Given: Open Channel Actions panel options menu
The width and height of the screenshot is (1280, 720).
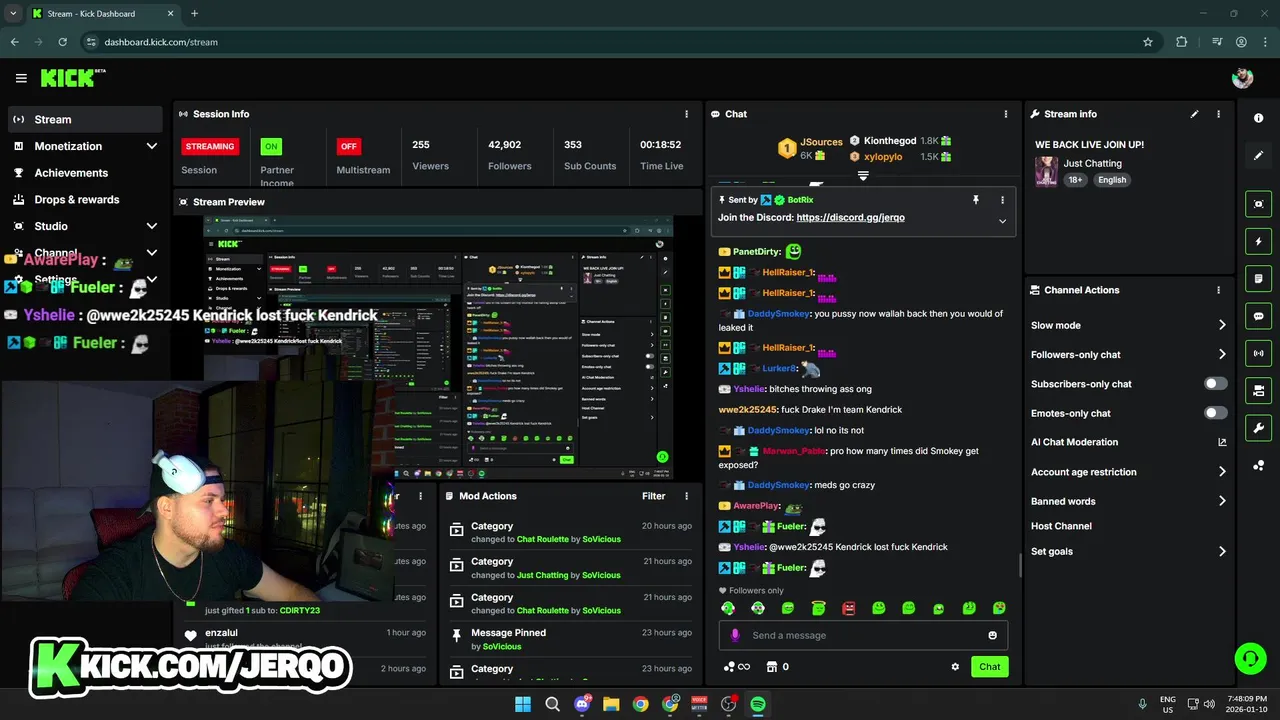Looking at the screenshot, I should 1218,290.
